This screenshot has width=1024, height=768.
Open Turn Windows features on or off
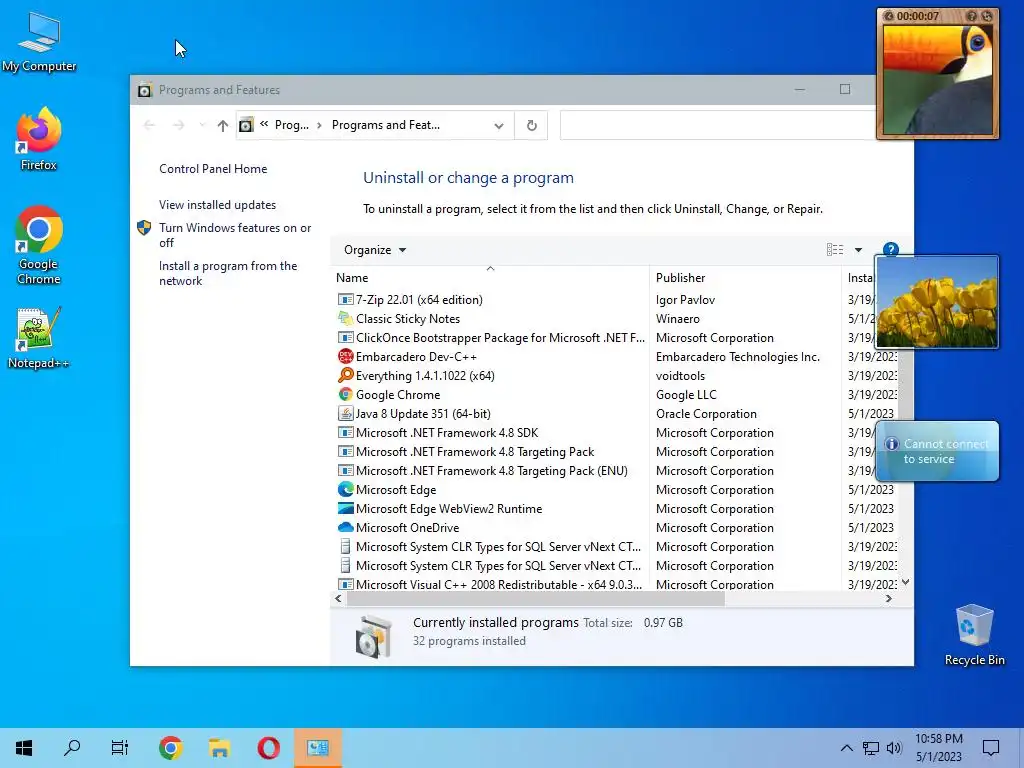point(235,235)
